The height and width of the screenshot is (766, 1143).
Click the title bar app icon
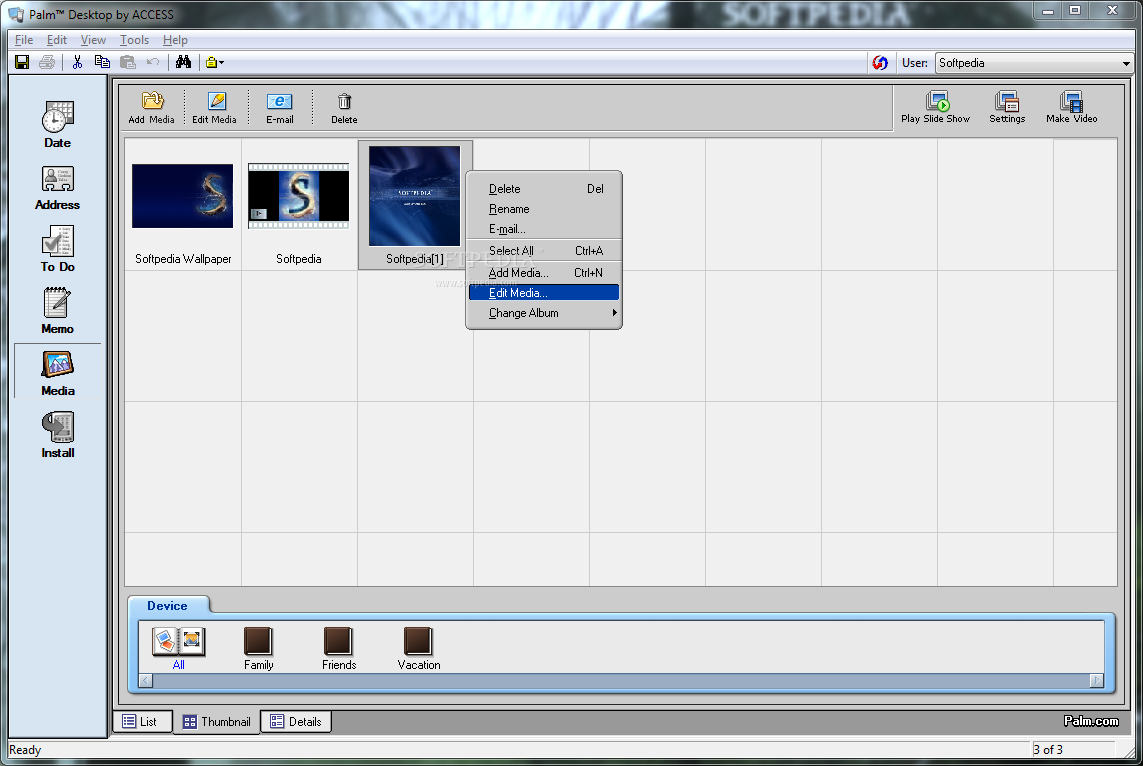coord(15,14)
